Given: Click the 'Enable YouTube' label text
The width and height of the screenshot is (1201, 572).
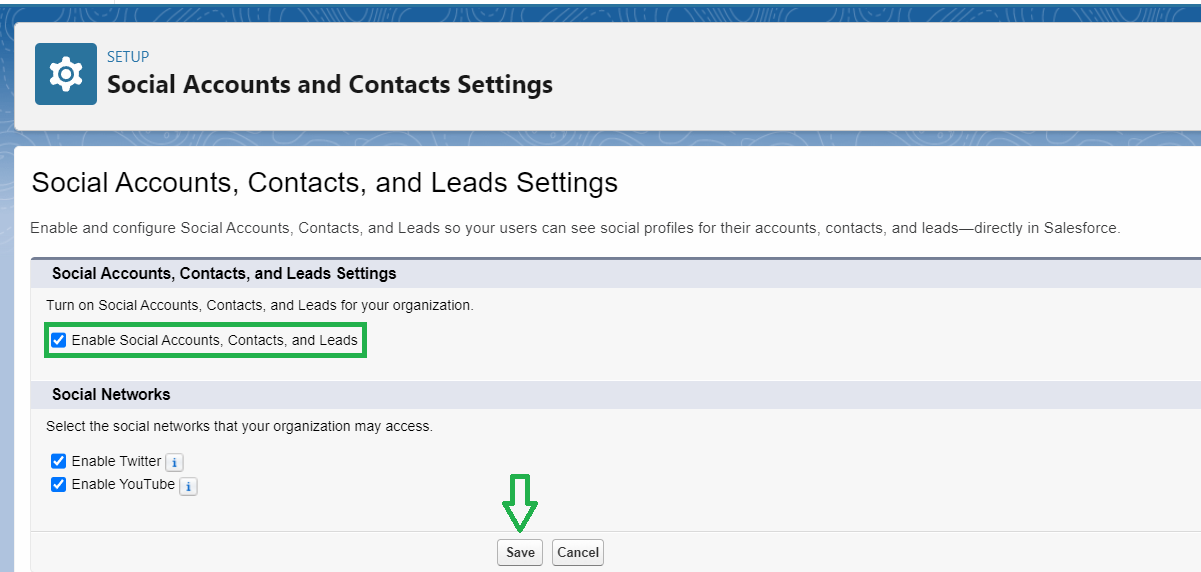Looking at the screenshot, I should pos(123,484).
